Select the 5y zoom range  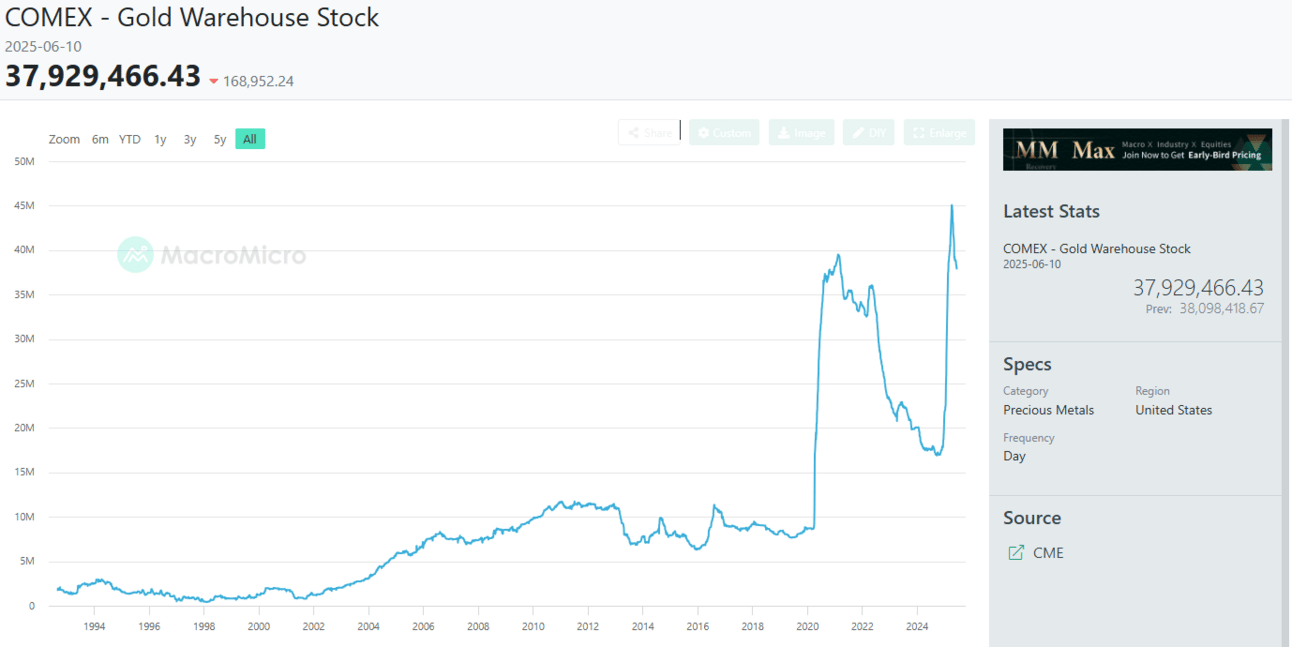(220, 139)
